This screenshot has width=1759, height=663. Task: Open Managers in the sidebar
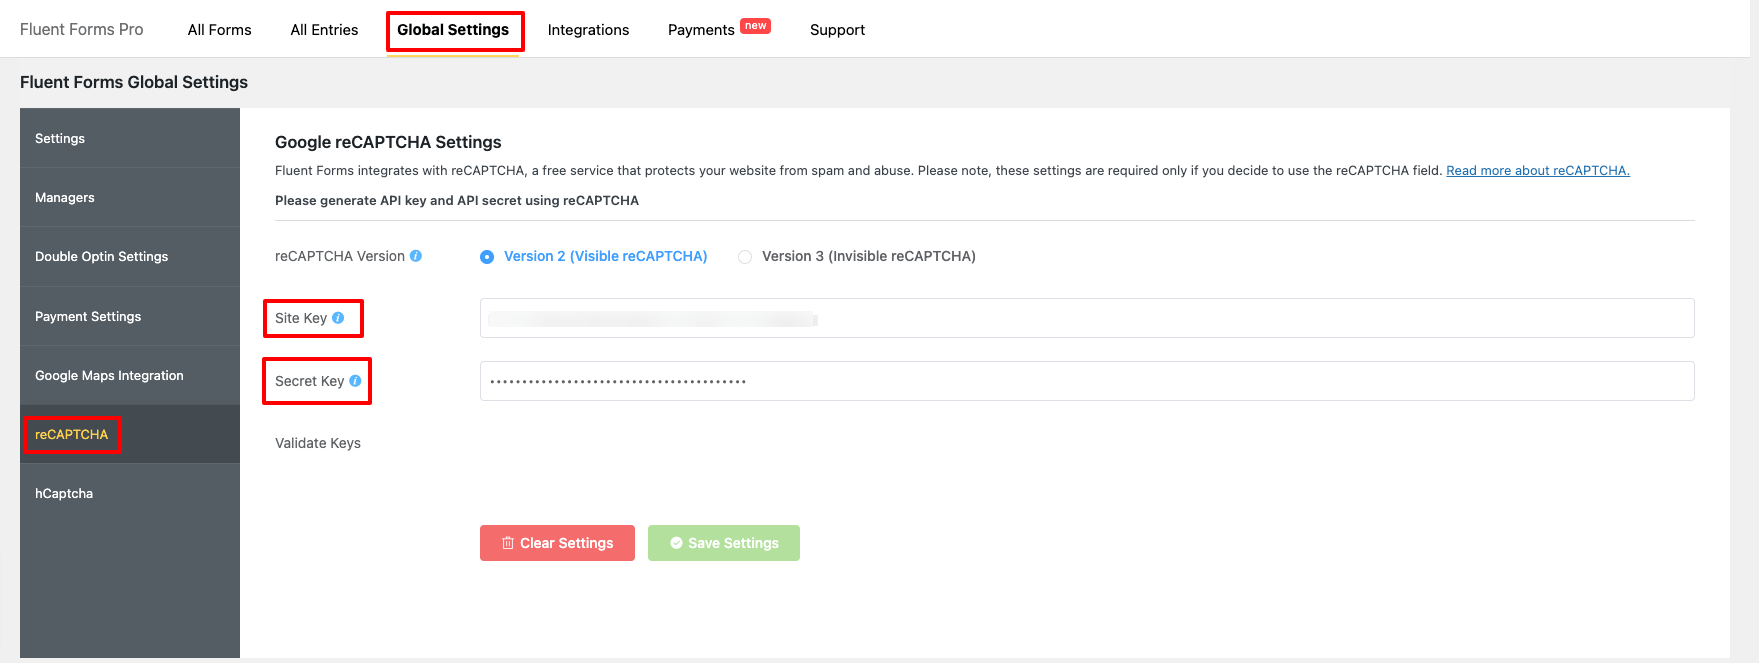coord(130,197)
